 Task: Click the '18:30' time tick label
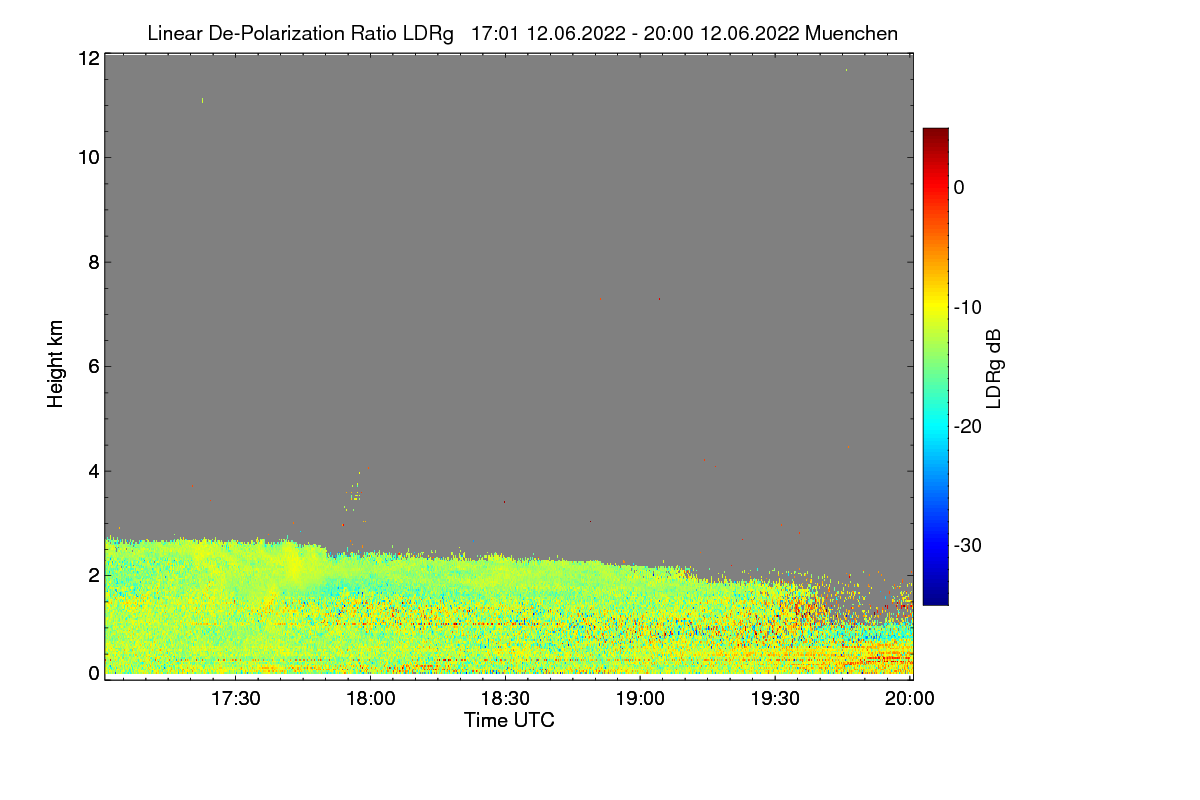coord(505,699)
